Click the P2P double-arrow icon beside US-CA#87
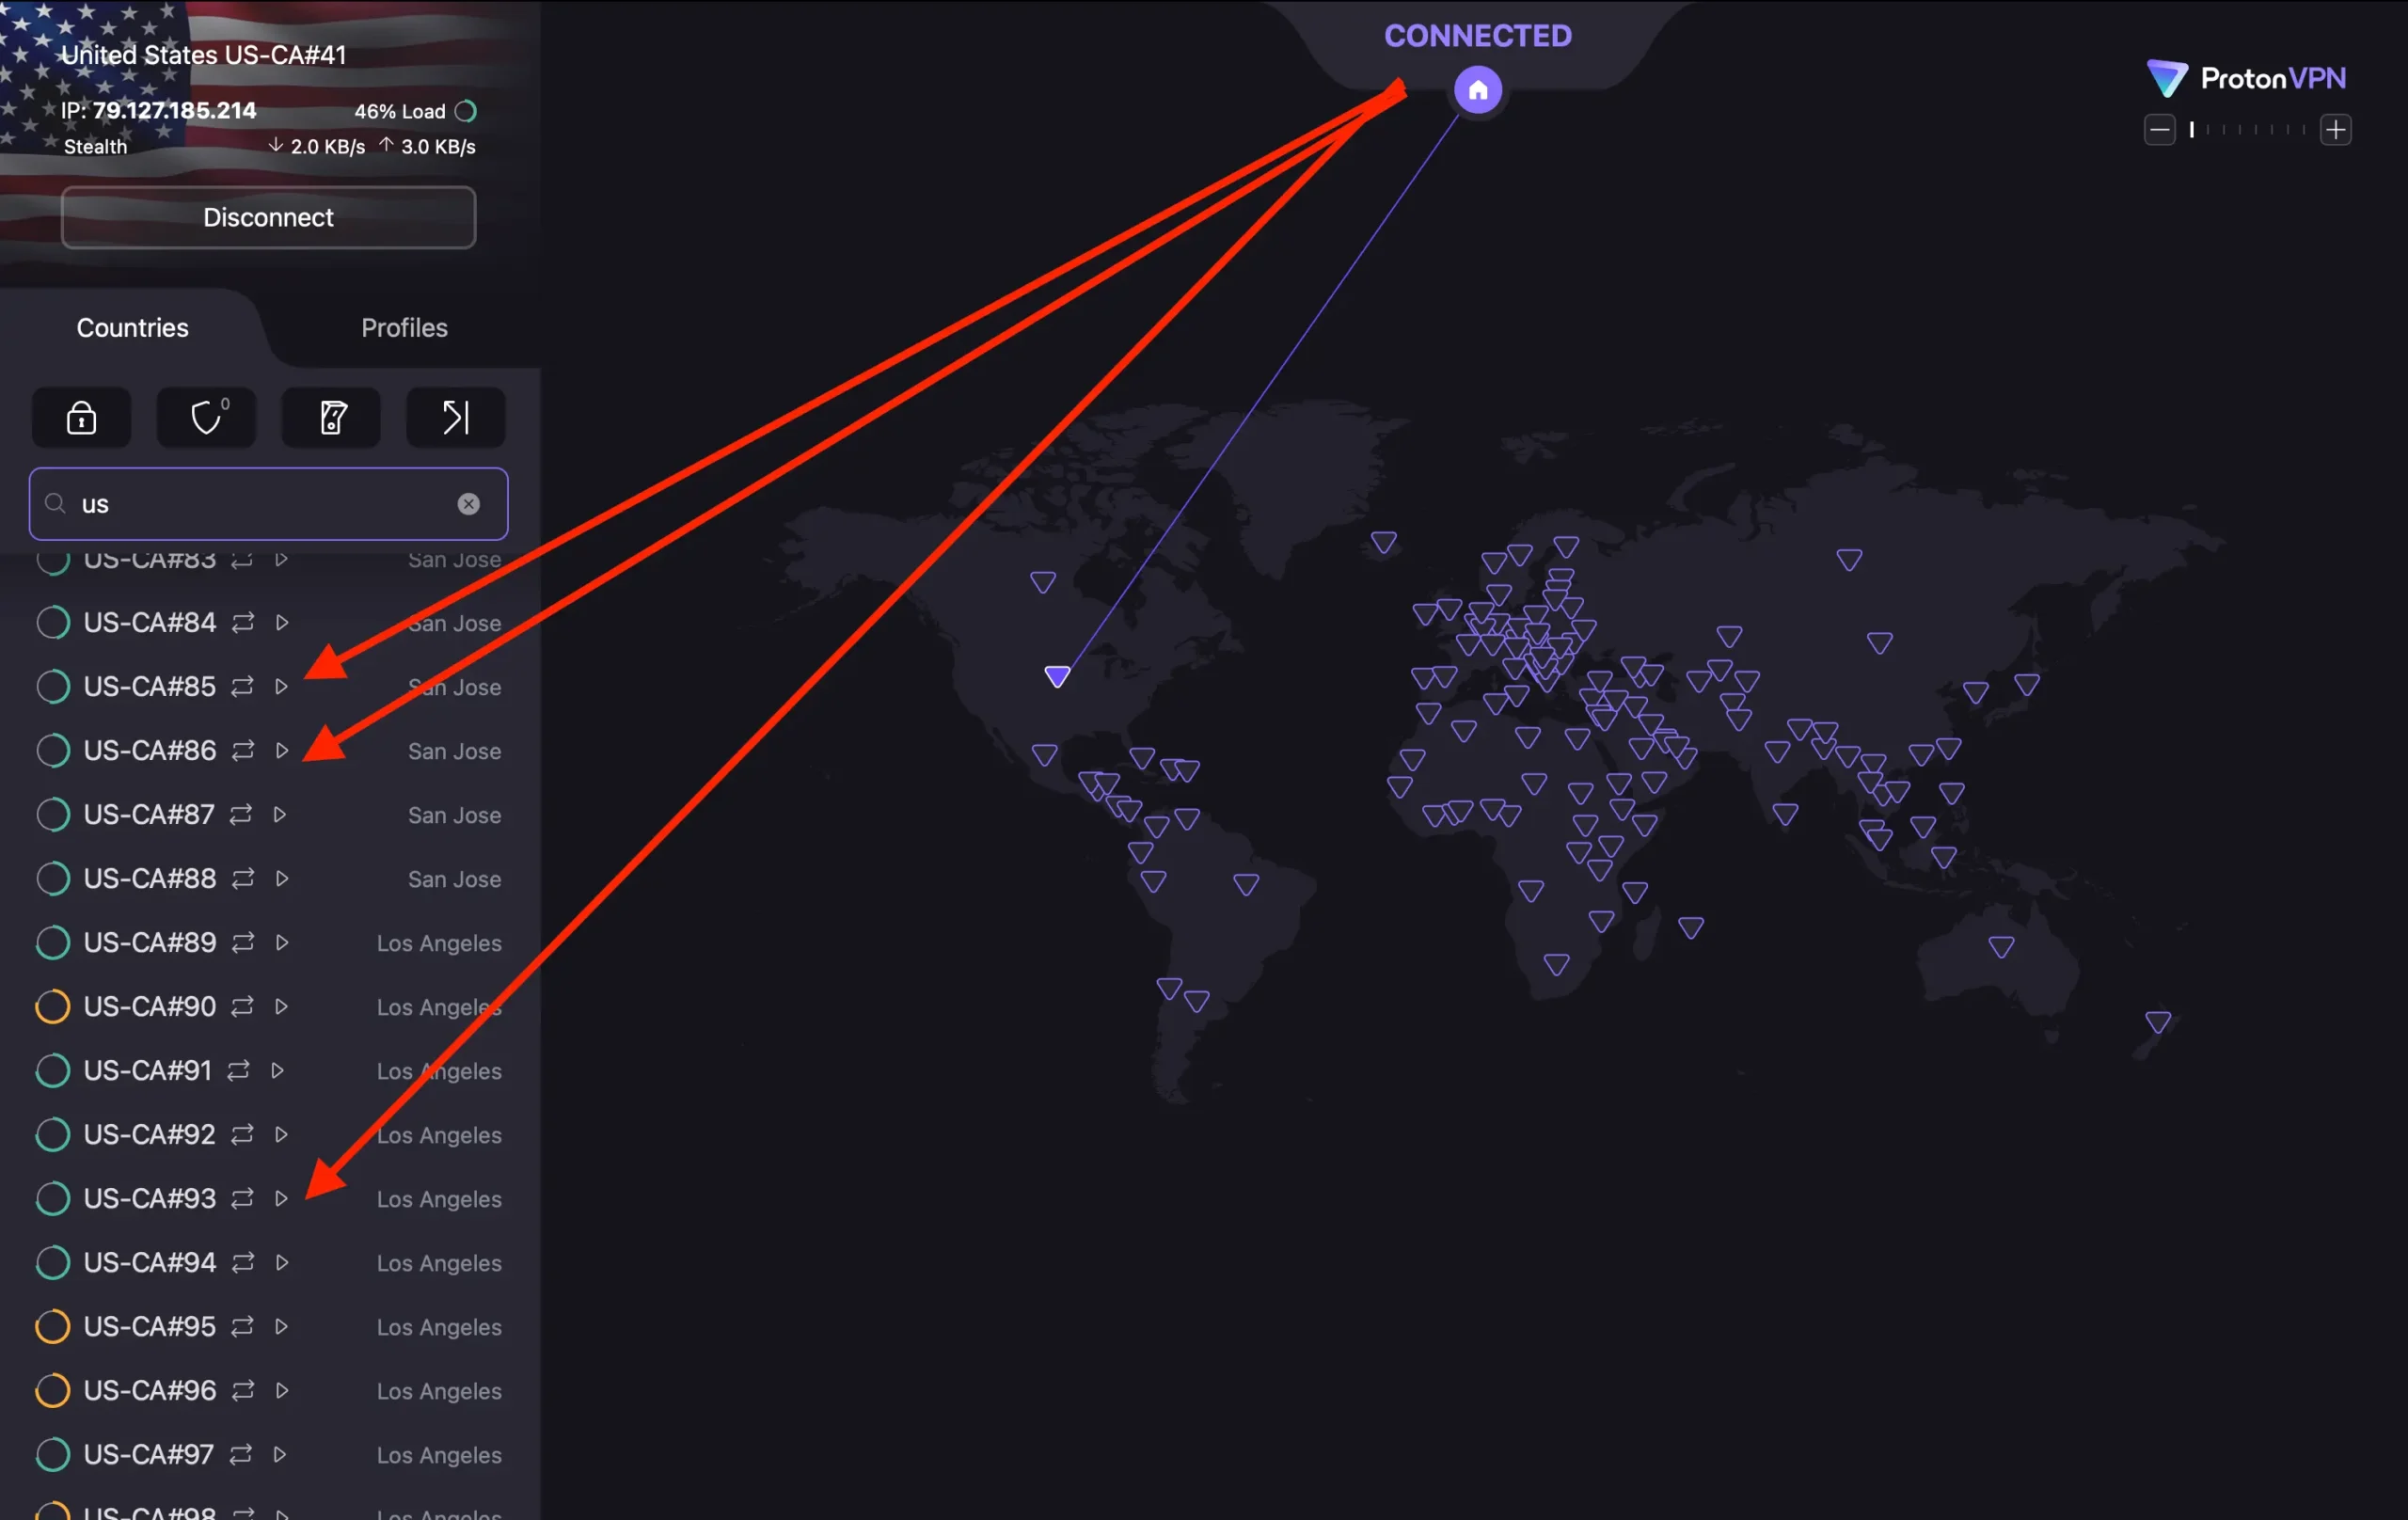 click(239, 815)
